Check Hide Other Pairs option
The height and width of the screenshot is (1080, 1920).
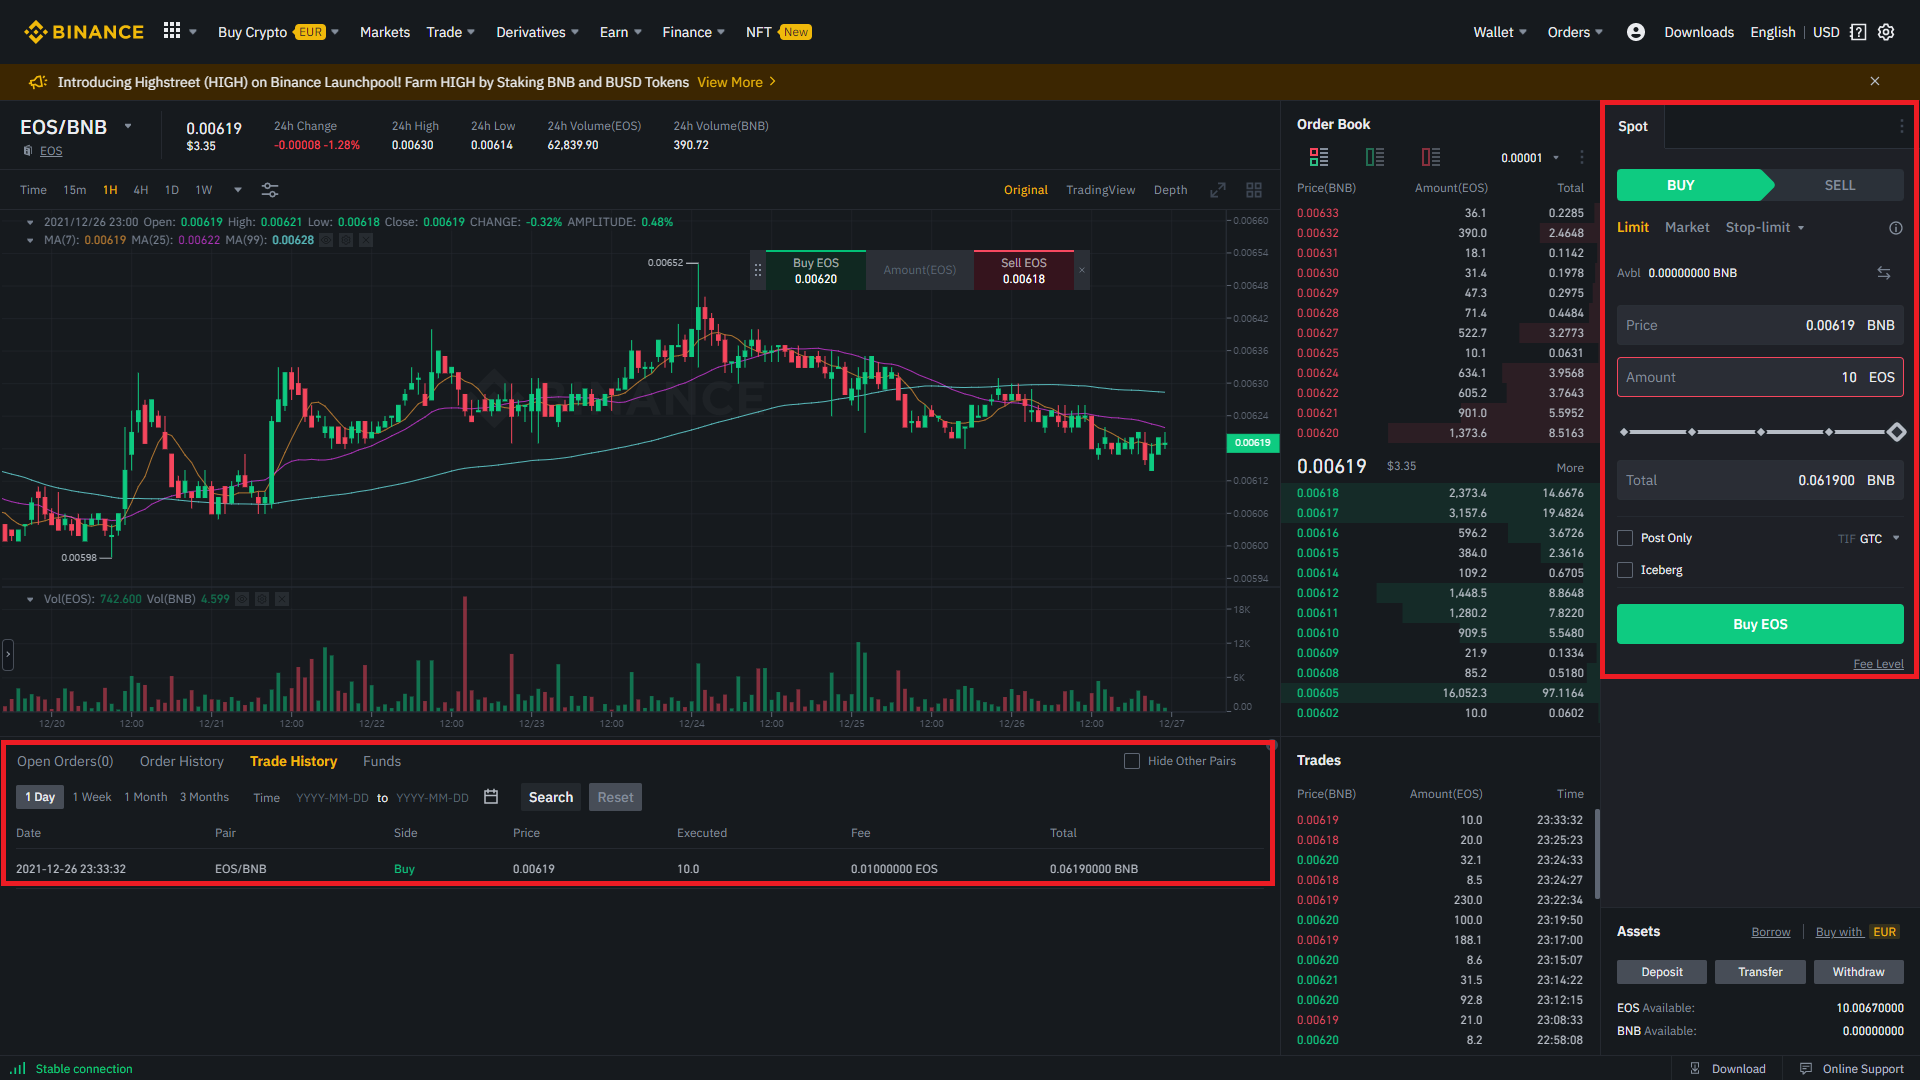click(1132, 761)
